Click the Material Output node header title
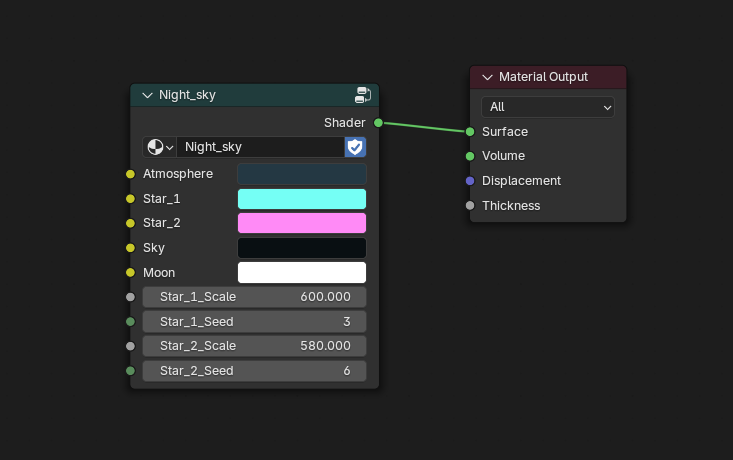The image size is (733, 460). click(543, 77)
